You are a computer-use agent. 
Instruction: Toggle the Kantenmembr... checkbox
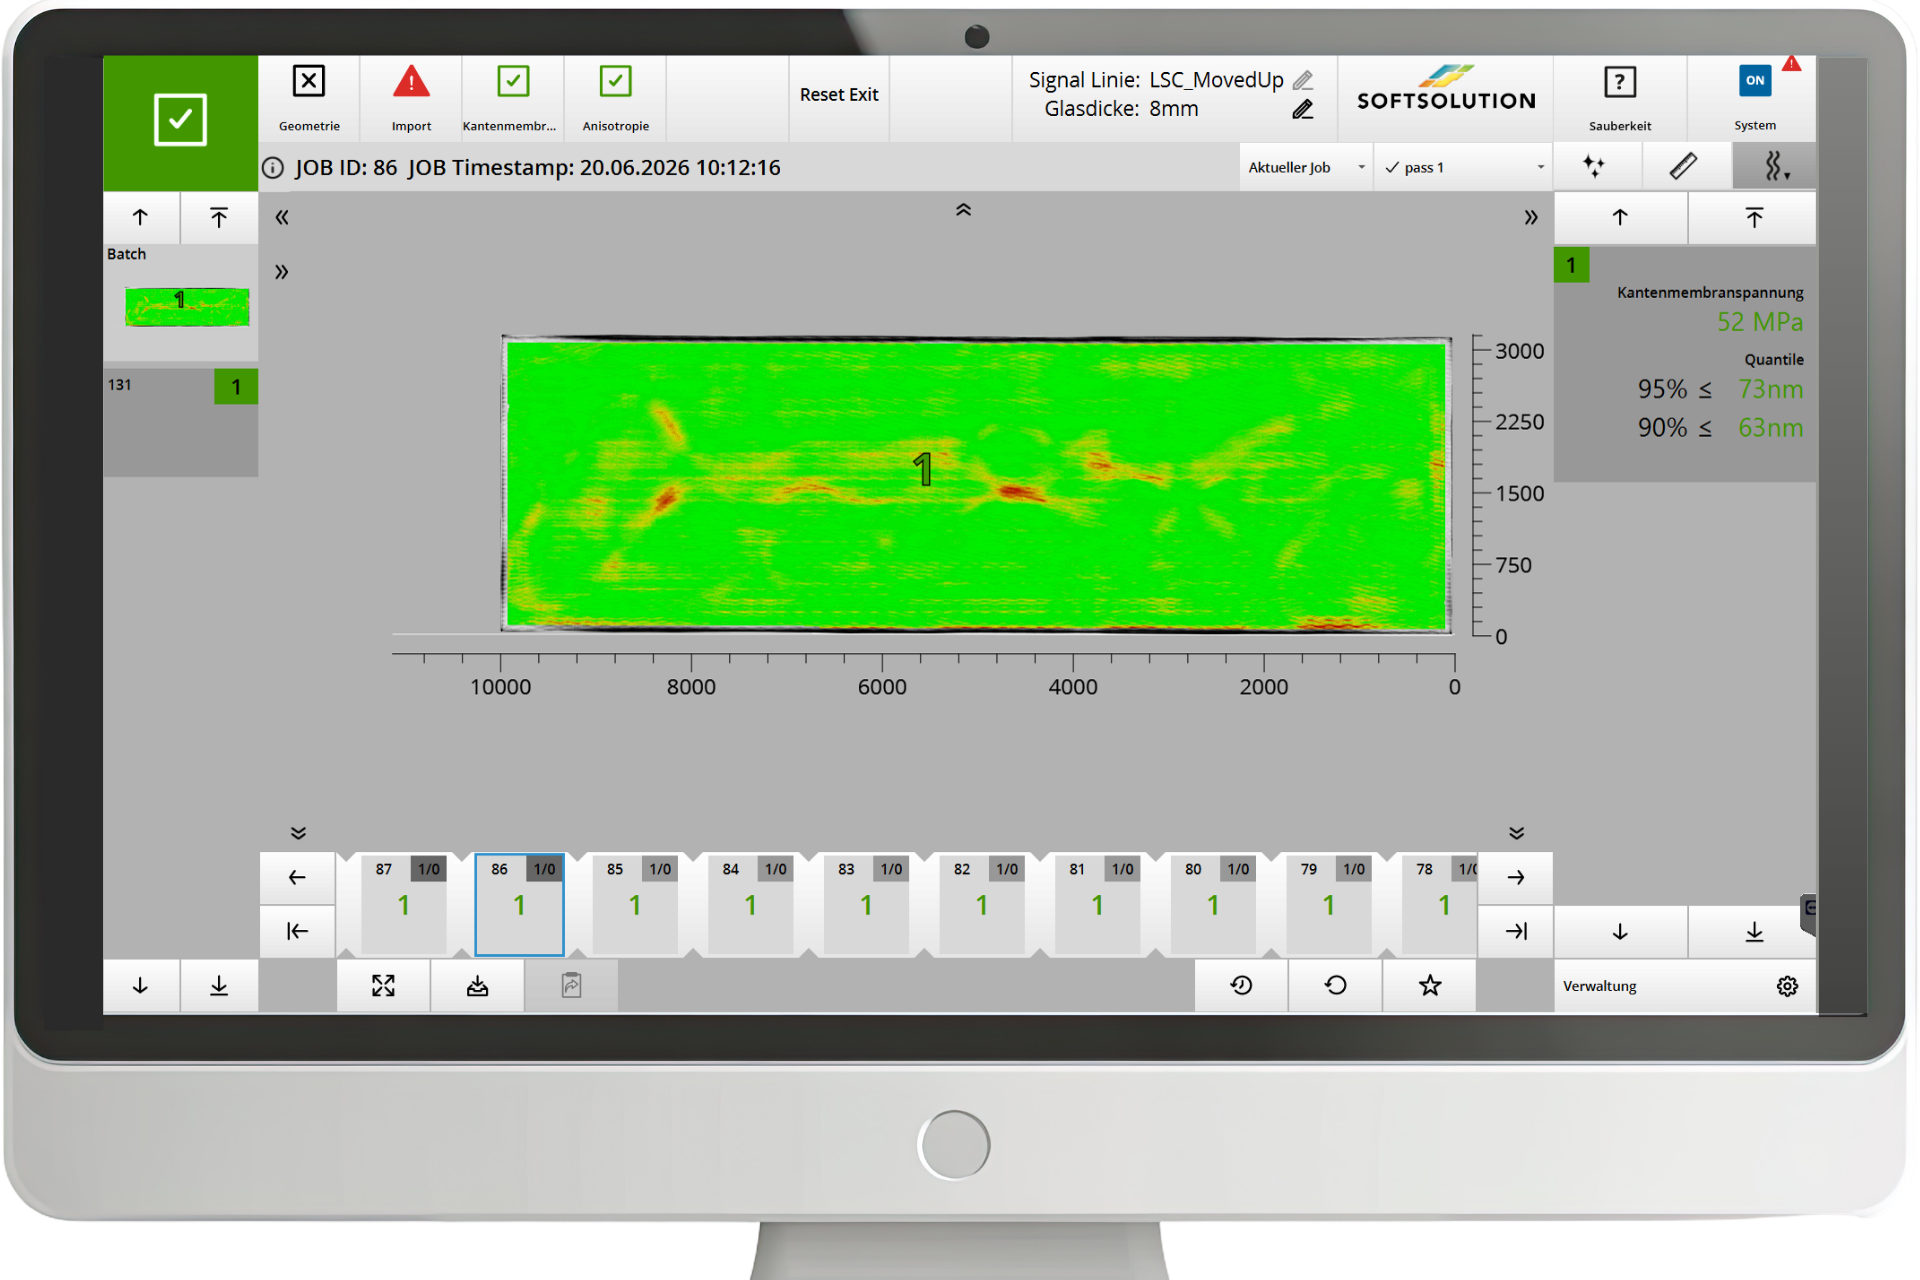[x=513, y=81]
